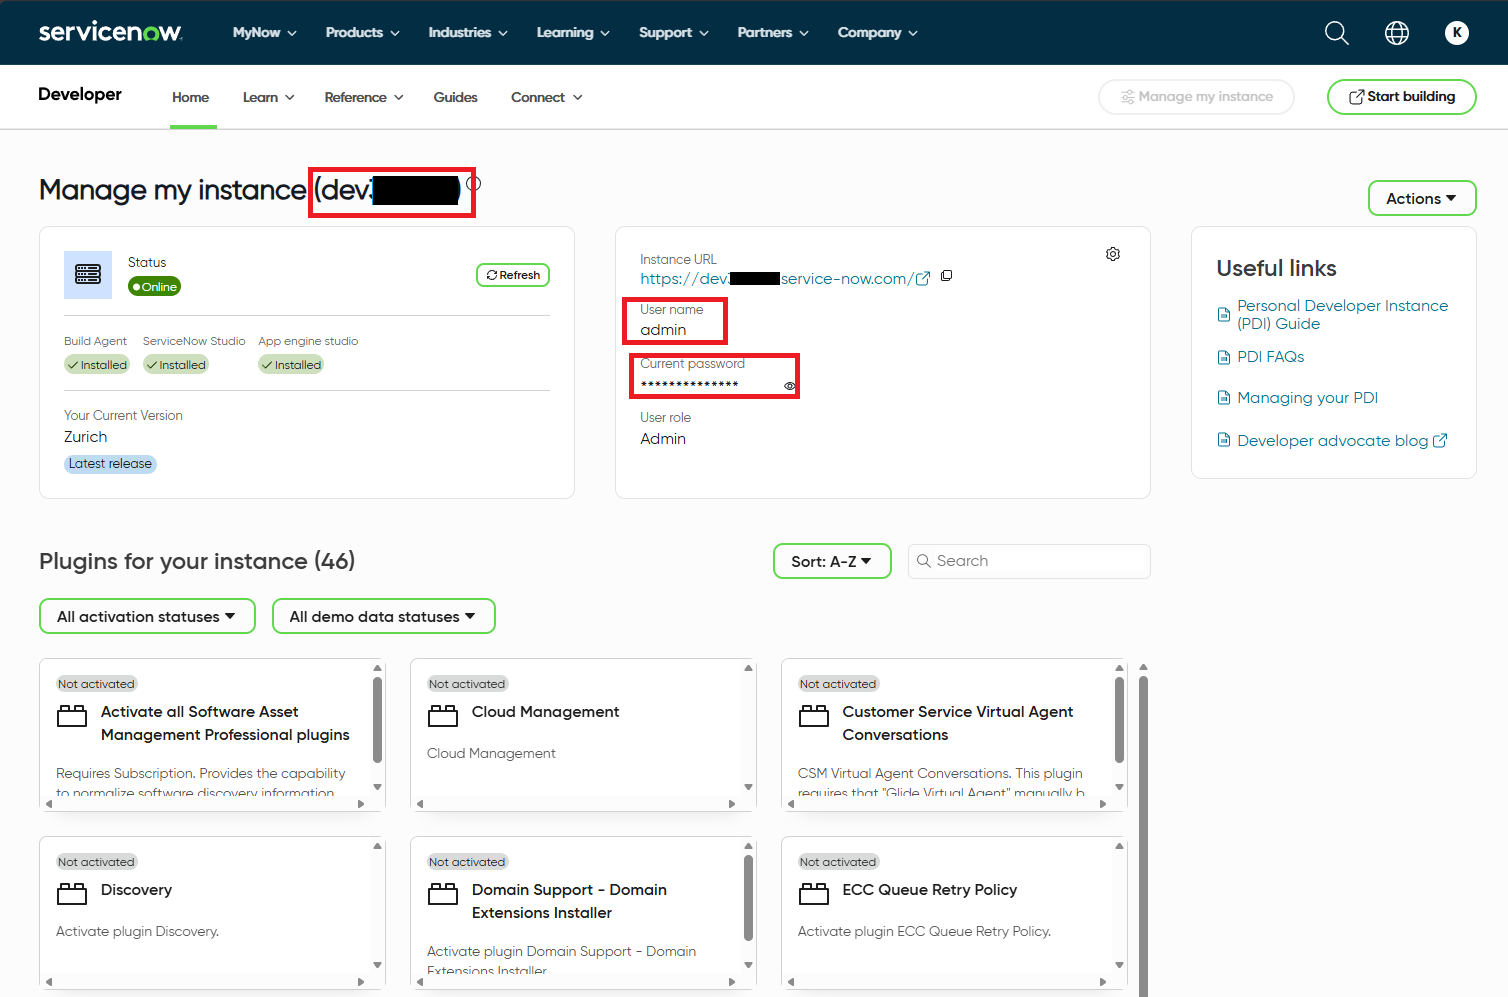This screenshot has height=997, width=1508.
Task: Click the plugin Search input field
Action: [1028, 561]
